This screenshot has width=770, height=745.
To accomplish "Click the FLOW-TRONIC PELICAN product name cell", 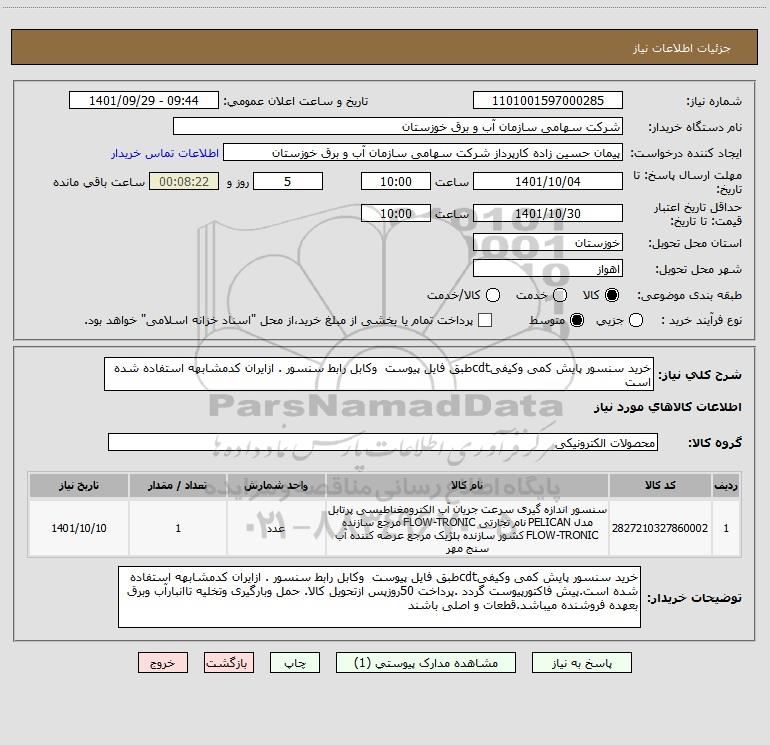I will (467, 528).
